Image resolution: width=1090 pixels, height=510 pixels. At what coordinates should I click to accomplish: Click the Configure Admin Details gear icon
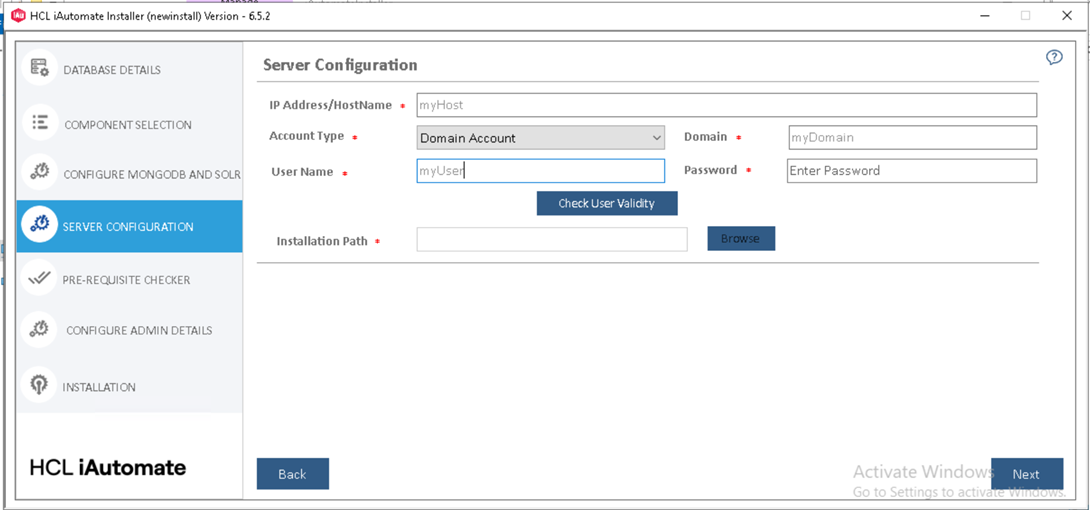[39, 329]
